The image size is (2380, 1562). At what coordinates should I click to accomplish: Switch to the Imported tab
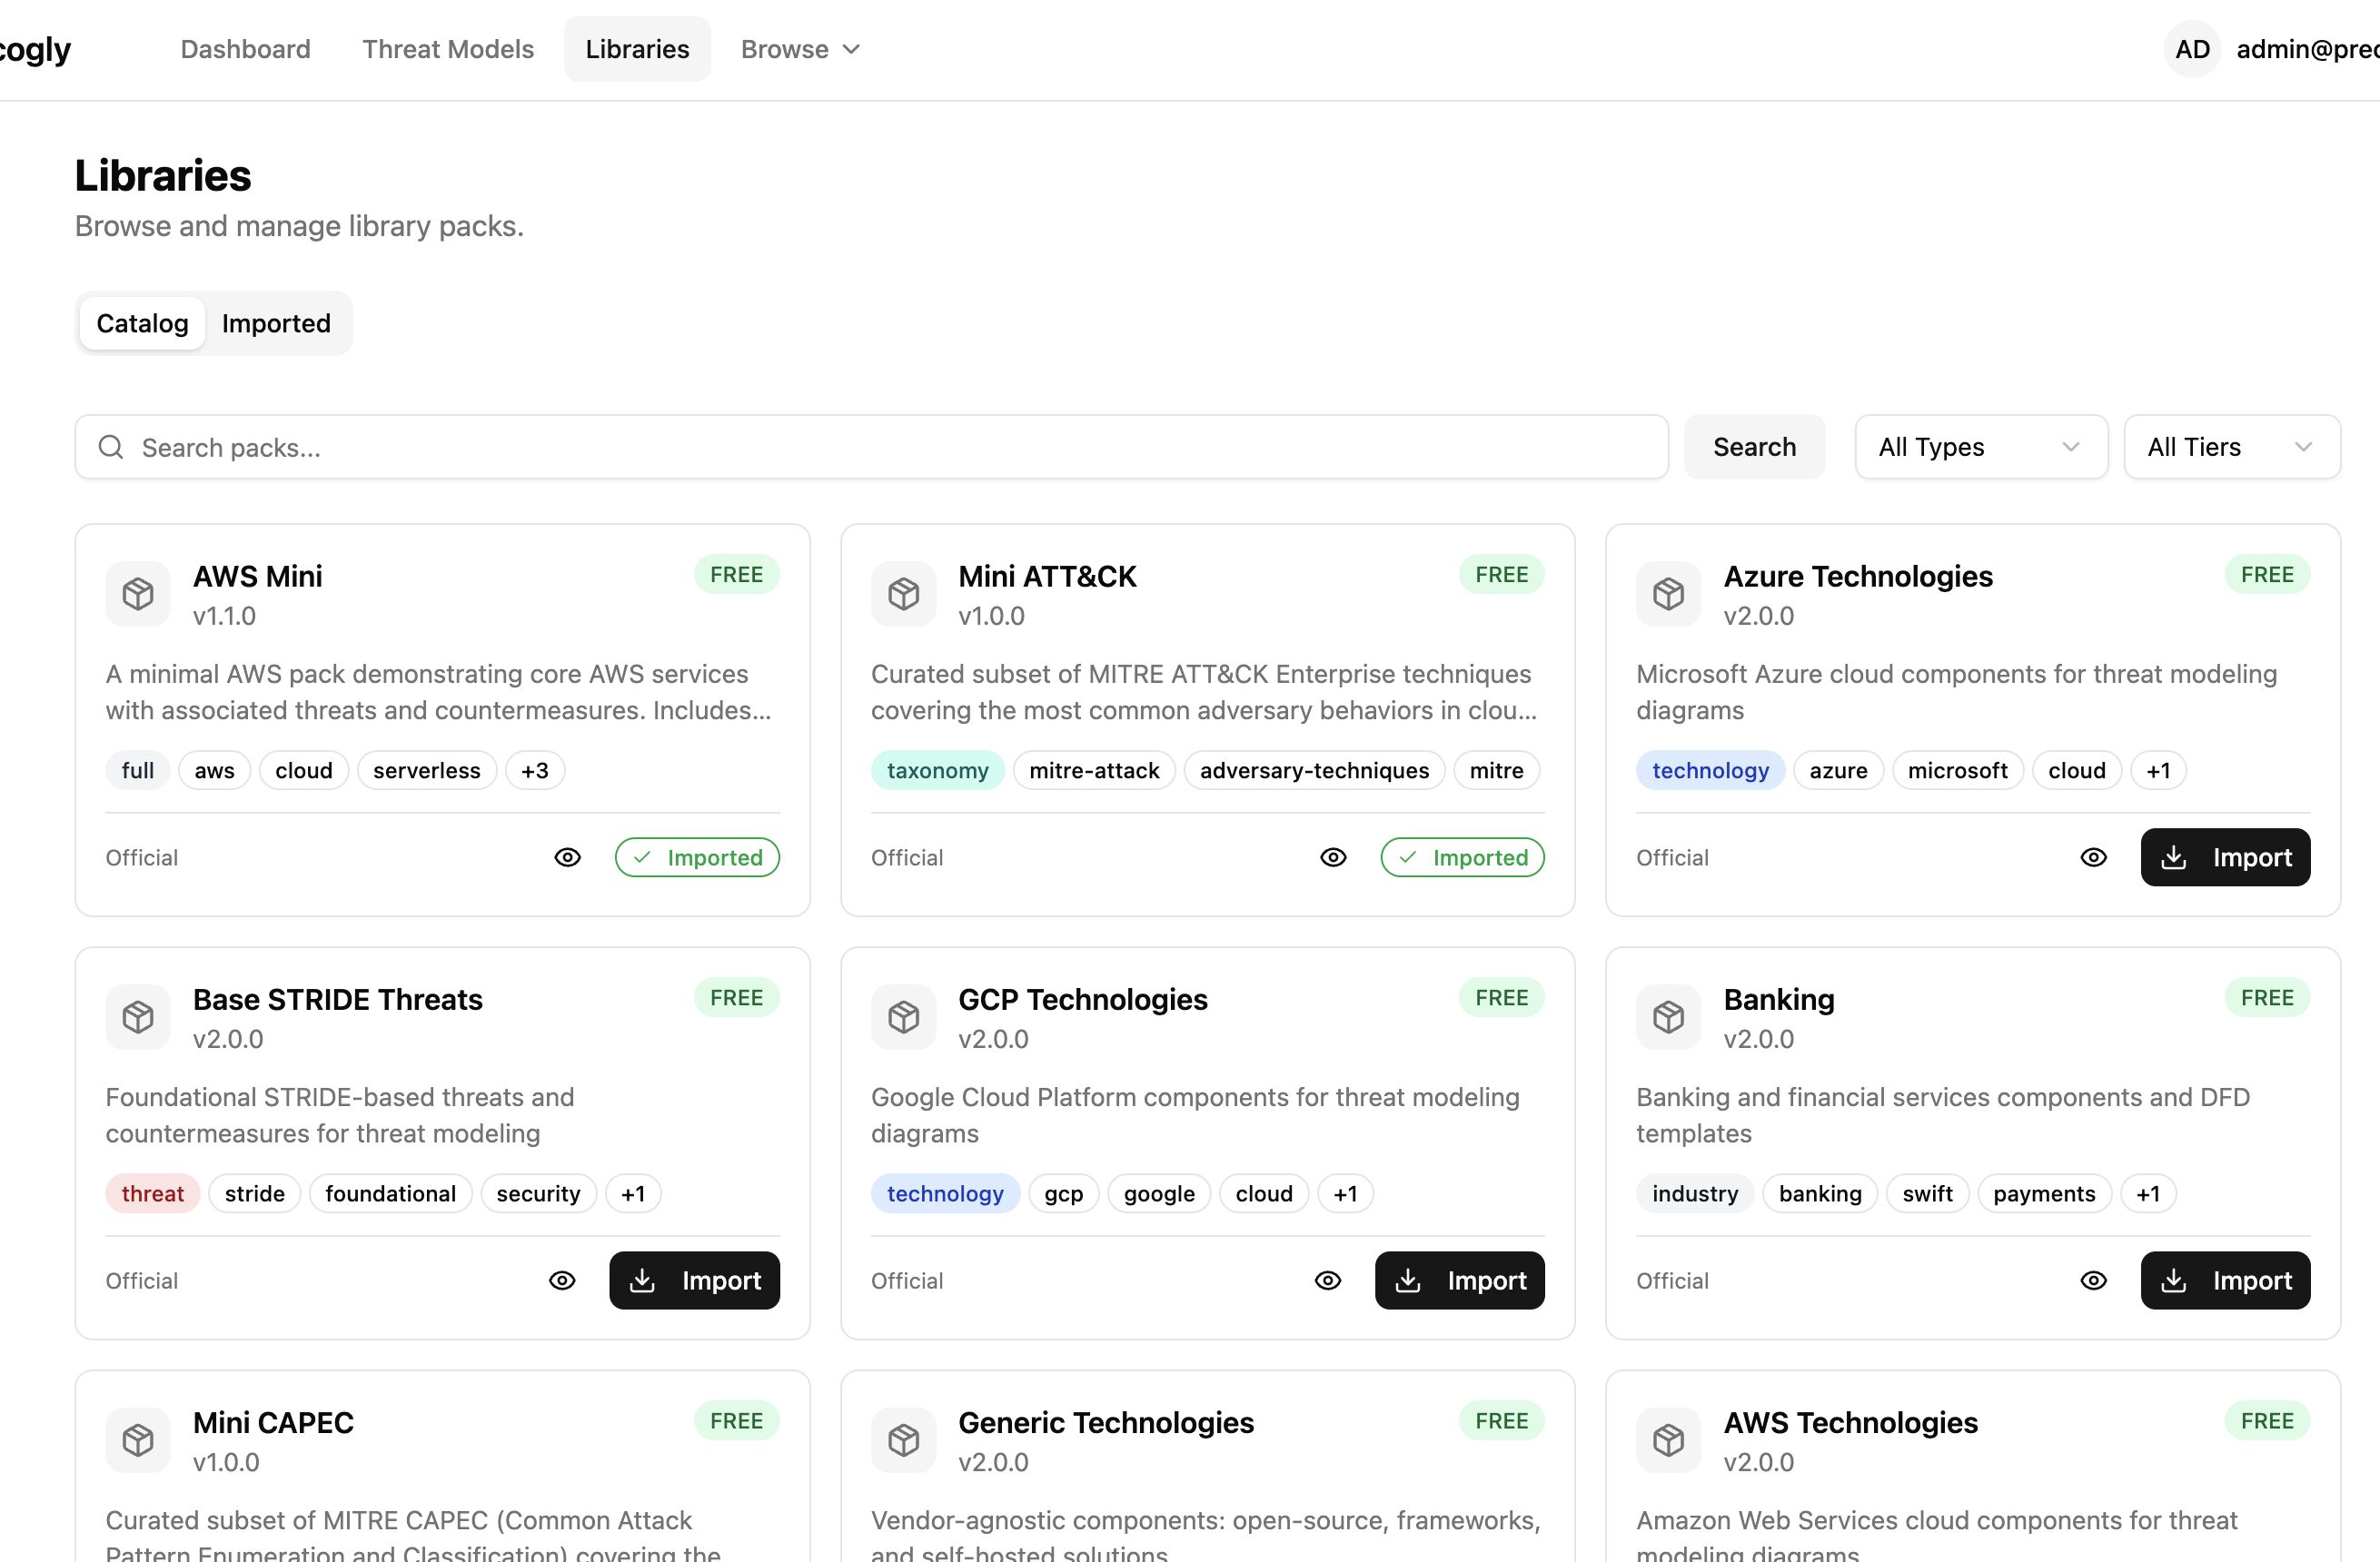[276, 323]
